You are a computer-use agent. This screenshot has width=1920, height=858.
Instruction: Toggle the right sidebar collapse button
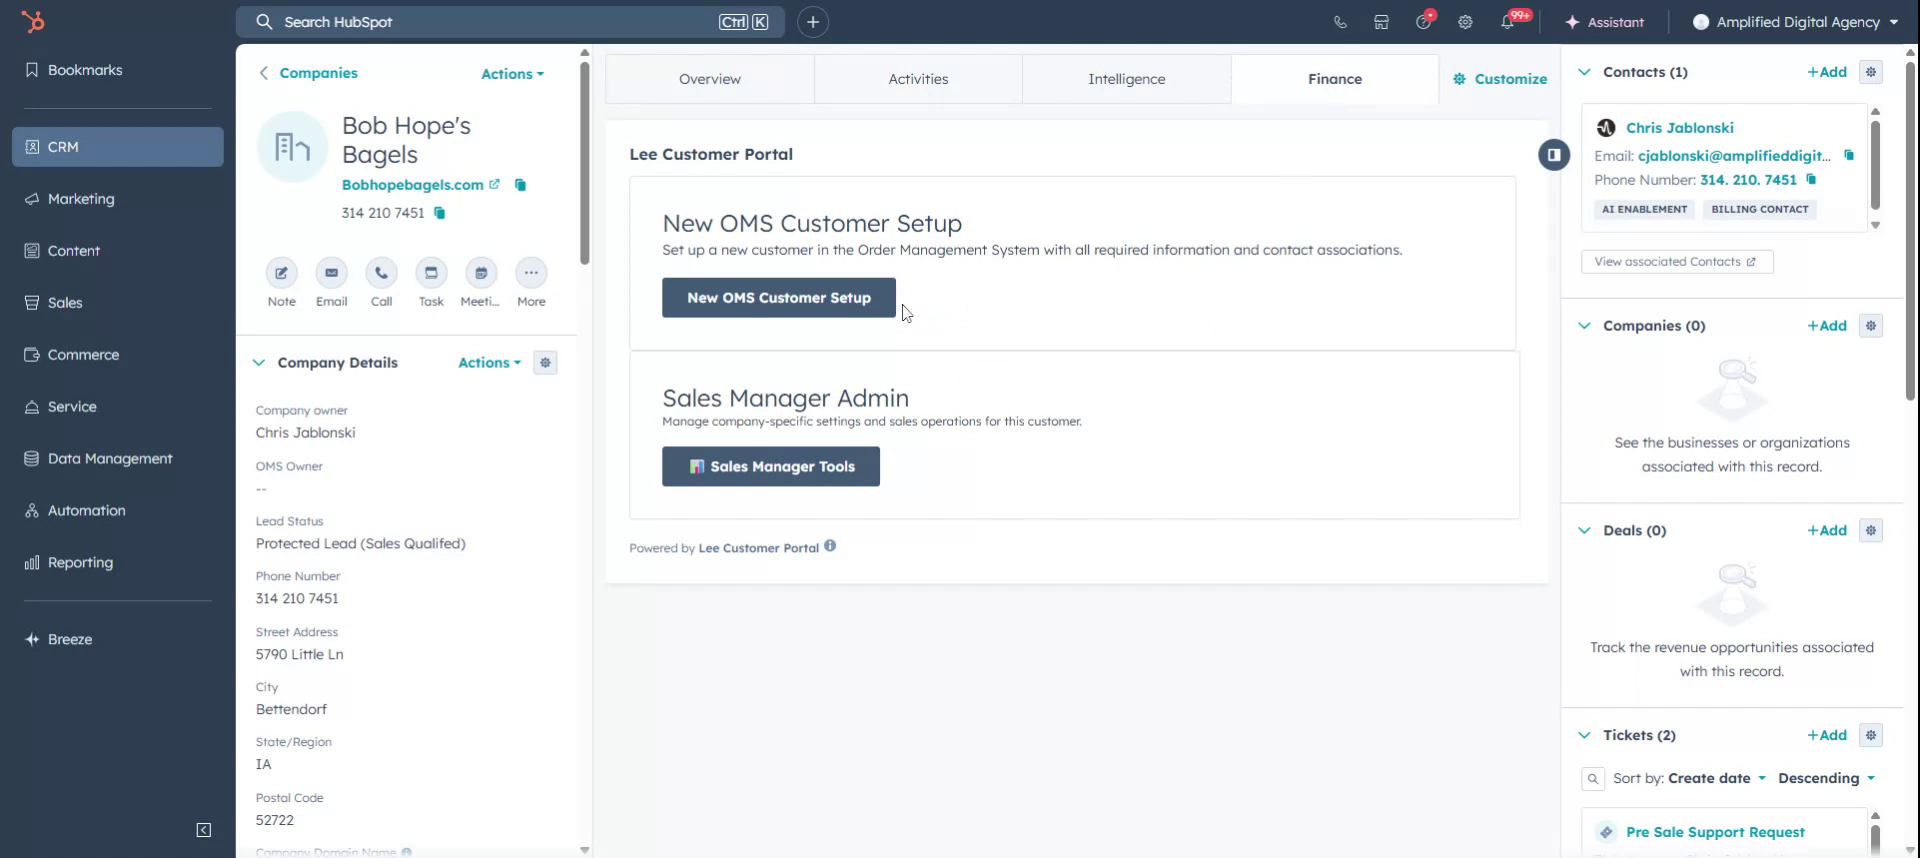pos(1553,155)
